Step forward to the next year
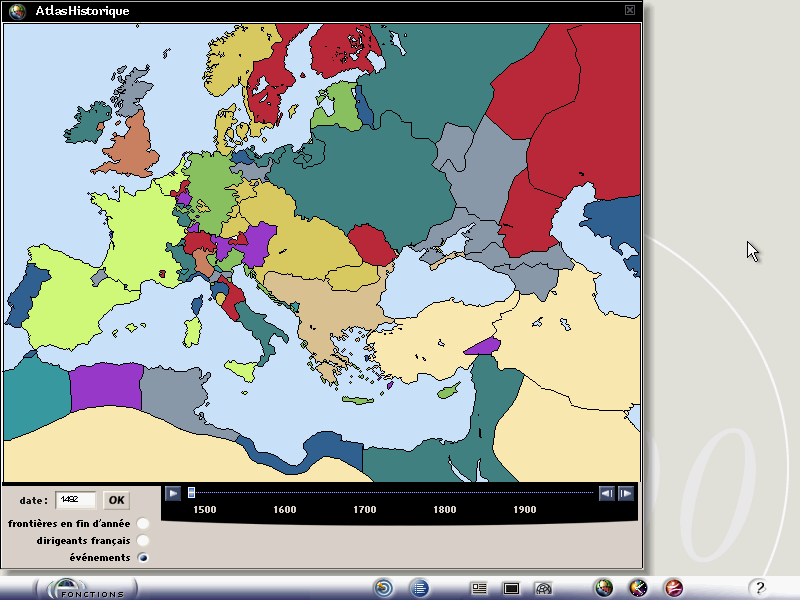800x600 pixels. [626, 493]
